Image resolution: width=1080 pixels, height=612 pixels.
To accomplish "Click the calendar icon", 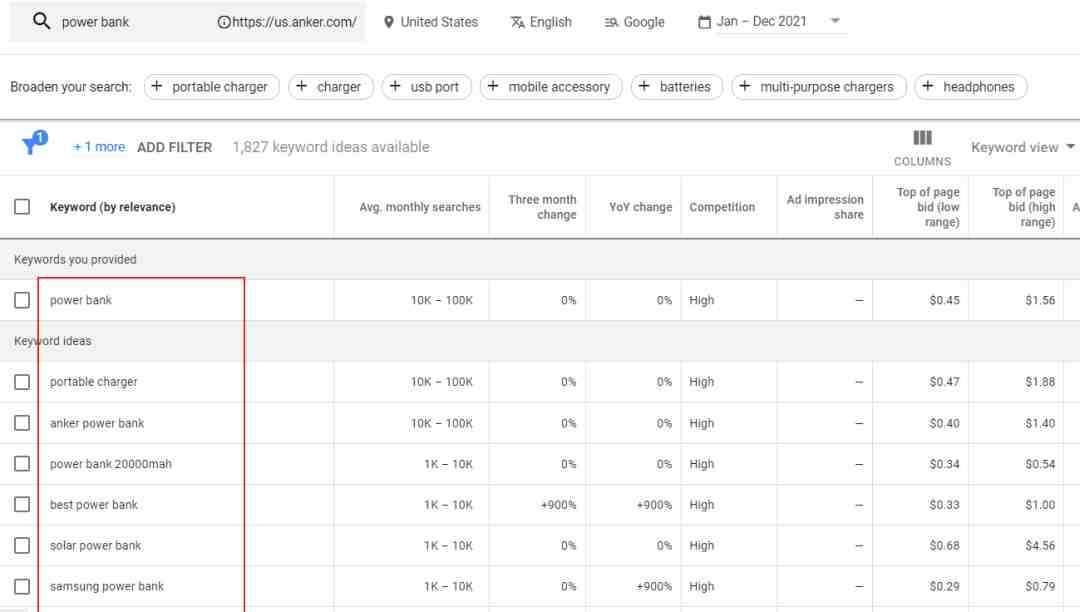I will point(704,22).
